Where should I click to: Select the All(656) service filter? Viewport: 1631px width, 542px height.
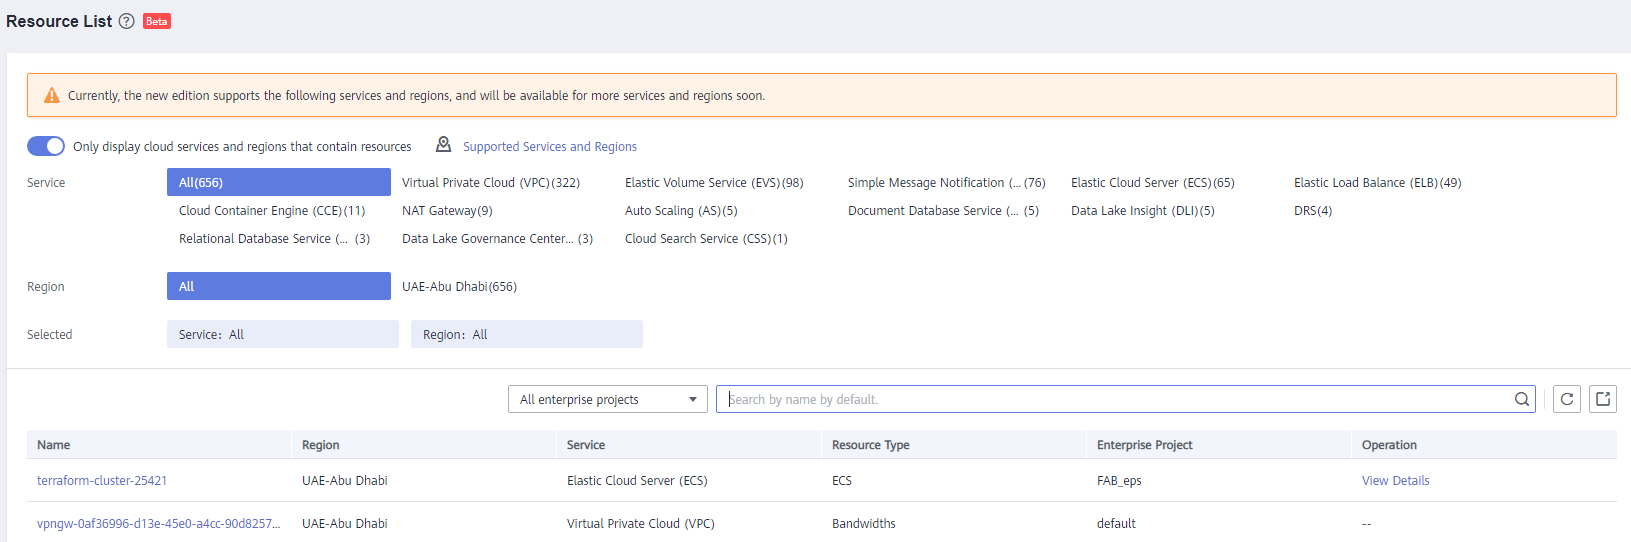pyautogui.click(x=279, y=182)
